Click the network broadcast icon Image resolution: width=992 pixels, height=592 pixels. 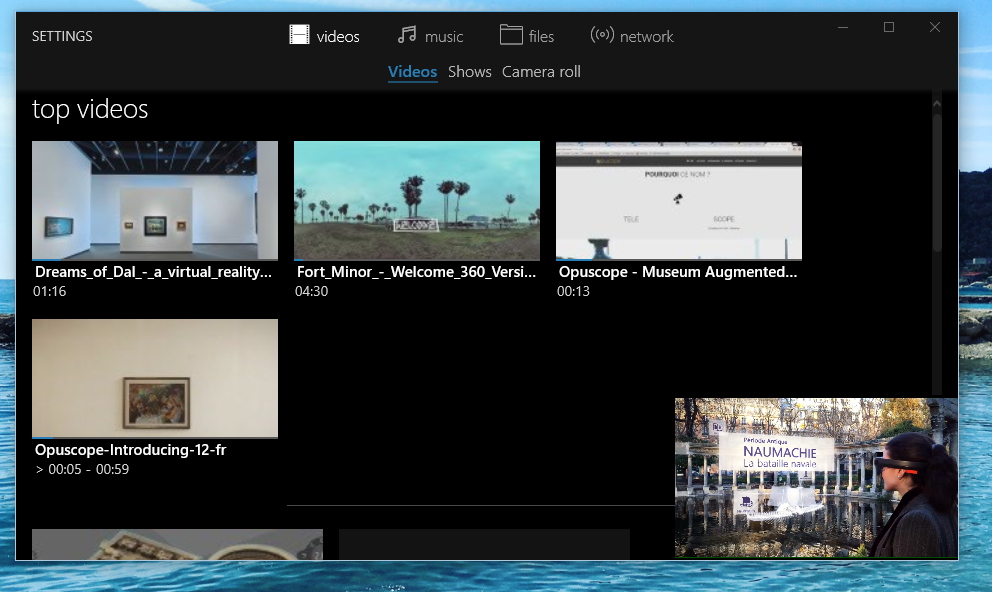[x=601, y=35]
